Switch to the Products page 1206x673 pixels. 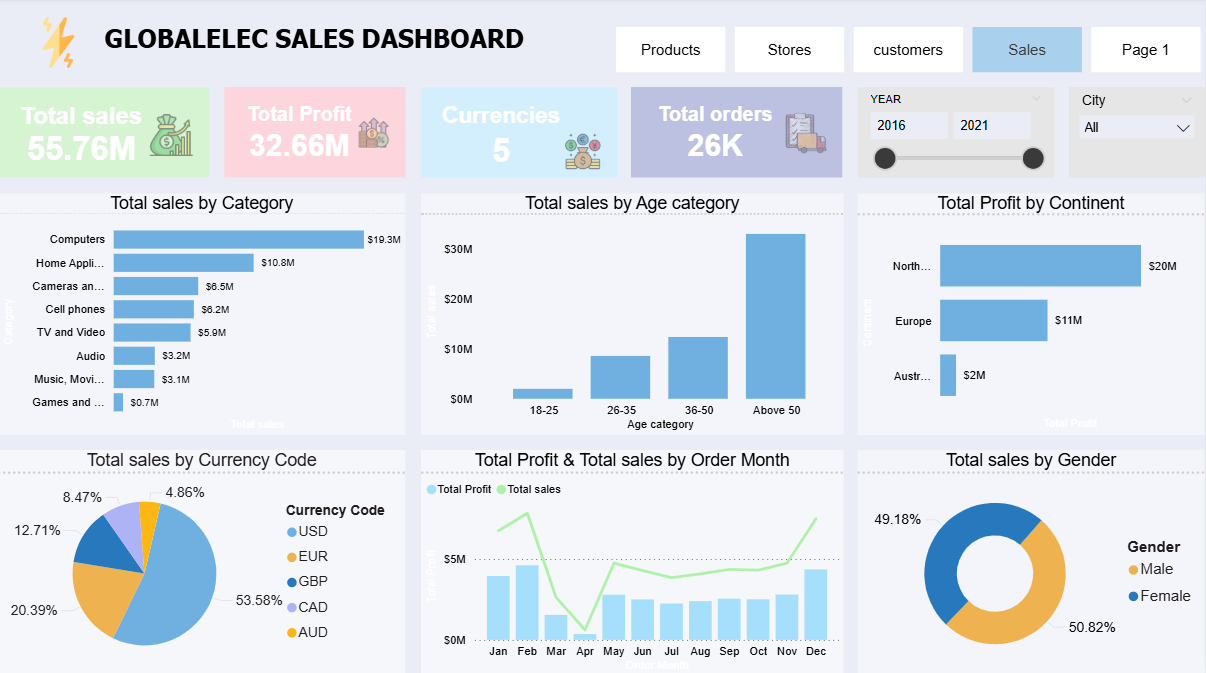(670, 49)
